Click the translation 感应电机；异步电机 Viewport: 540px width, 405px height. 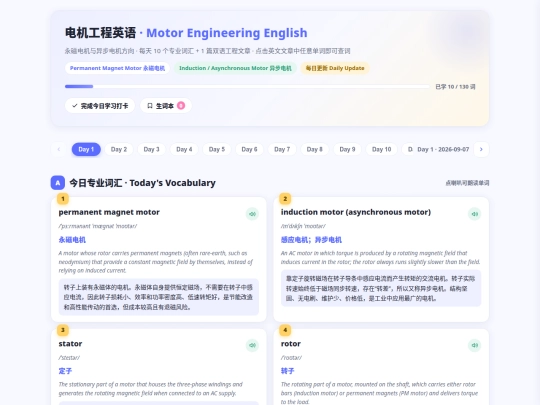tap(311, 240)
